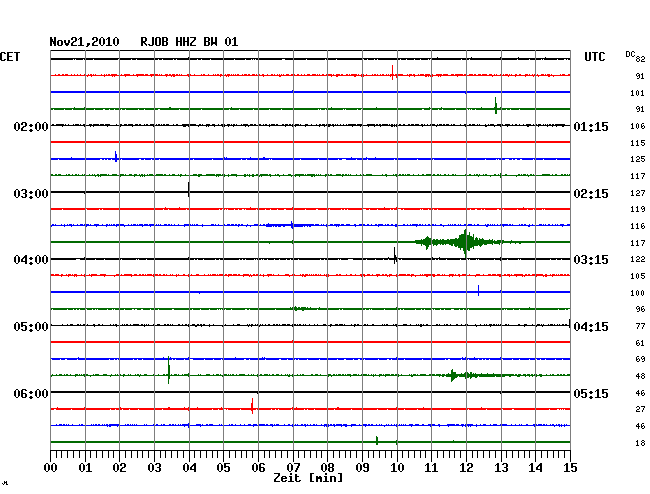Select DC value 122

tap(638, 259)
